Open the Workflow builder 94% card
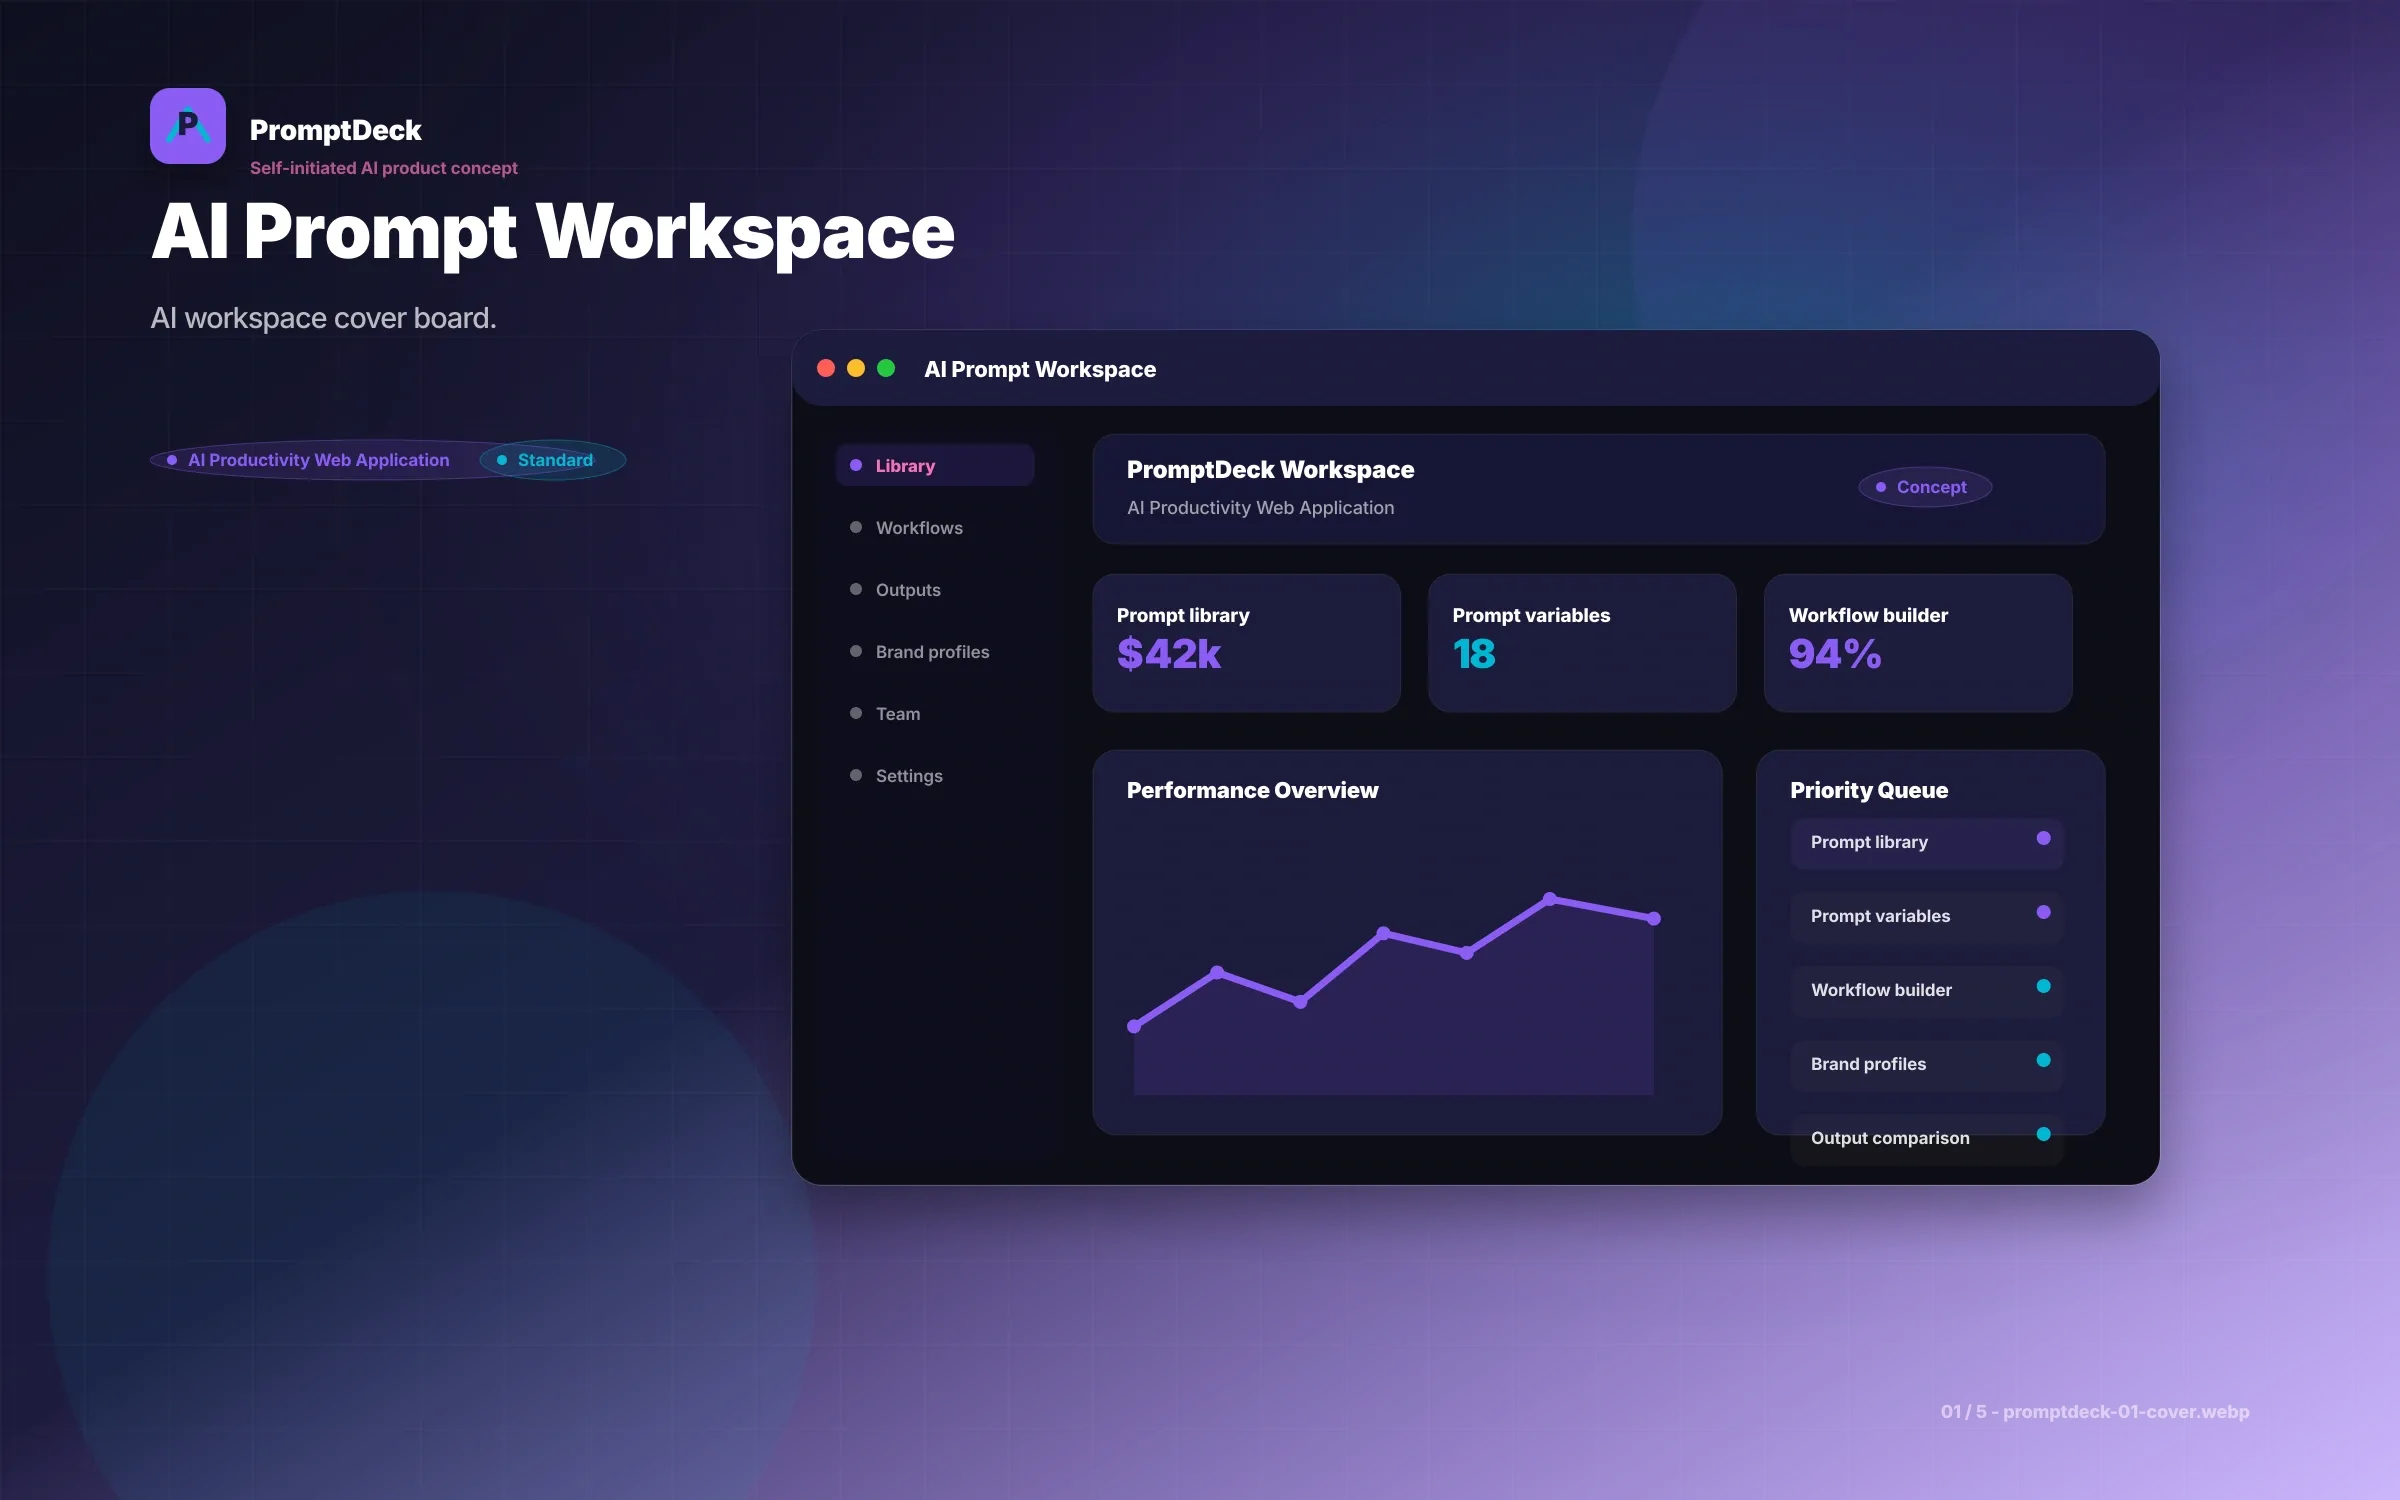2400x1500 pixels. [x=1918, y=643]
